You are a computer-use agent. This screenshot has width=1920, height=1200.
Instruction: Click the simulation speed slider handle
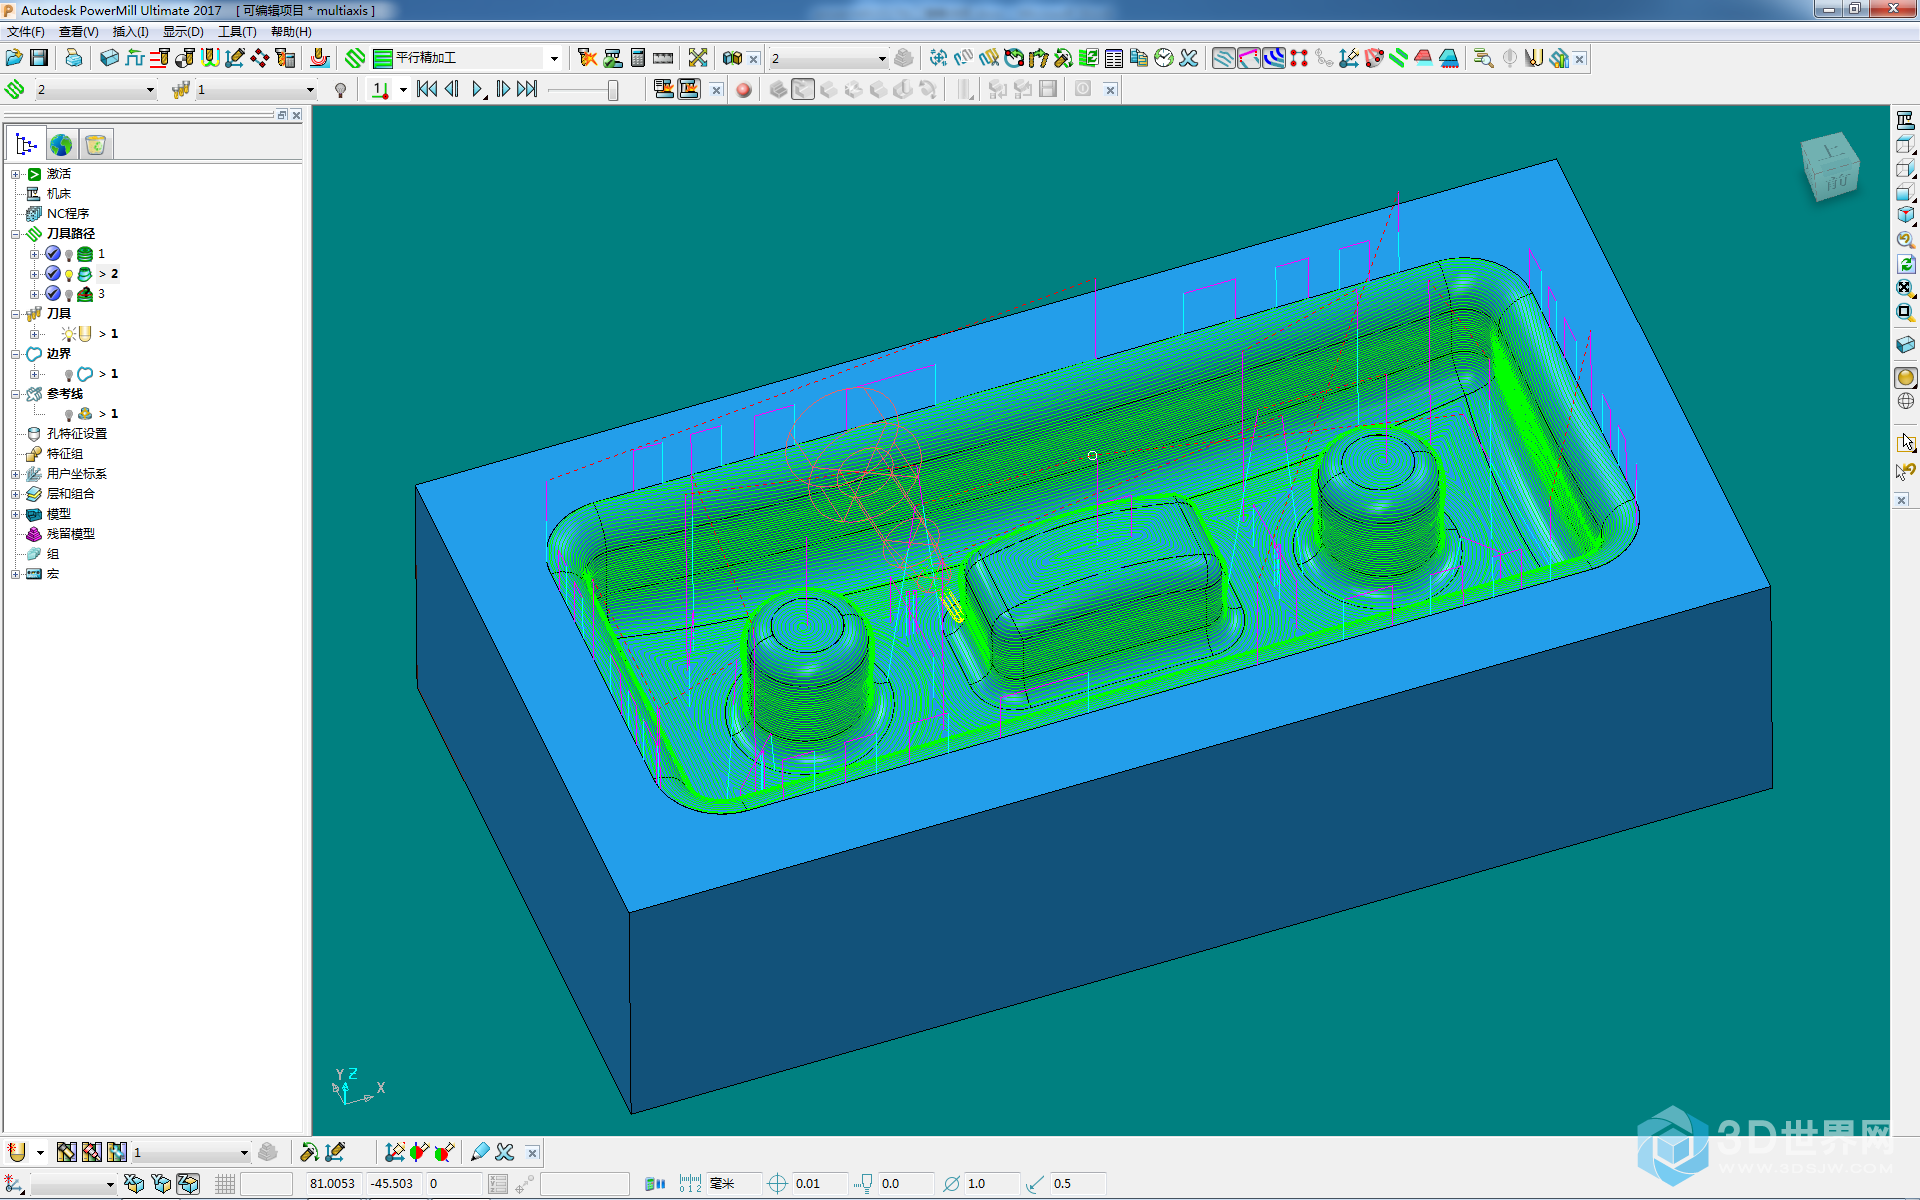[613, 90]
